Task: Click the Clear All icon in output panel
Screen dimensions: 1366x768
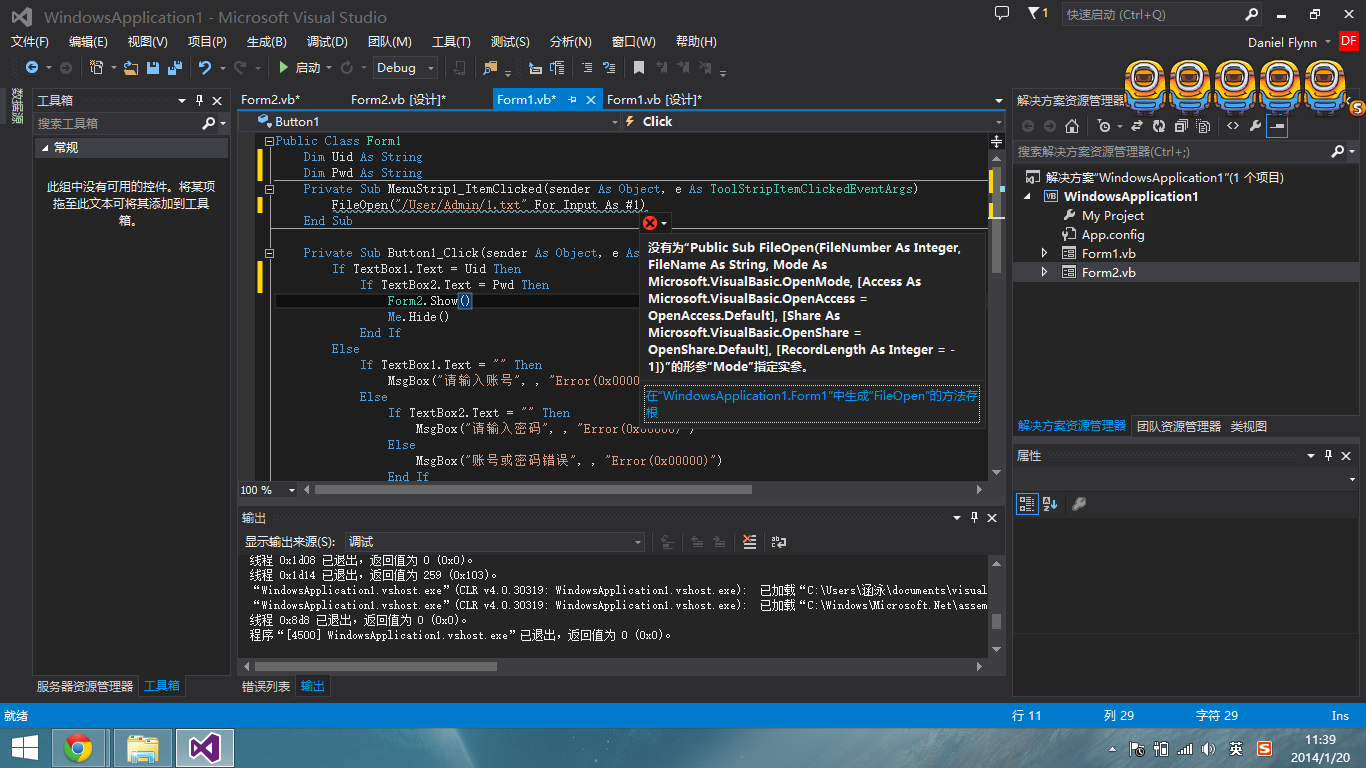Action: [750, 542]
